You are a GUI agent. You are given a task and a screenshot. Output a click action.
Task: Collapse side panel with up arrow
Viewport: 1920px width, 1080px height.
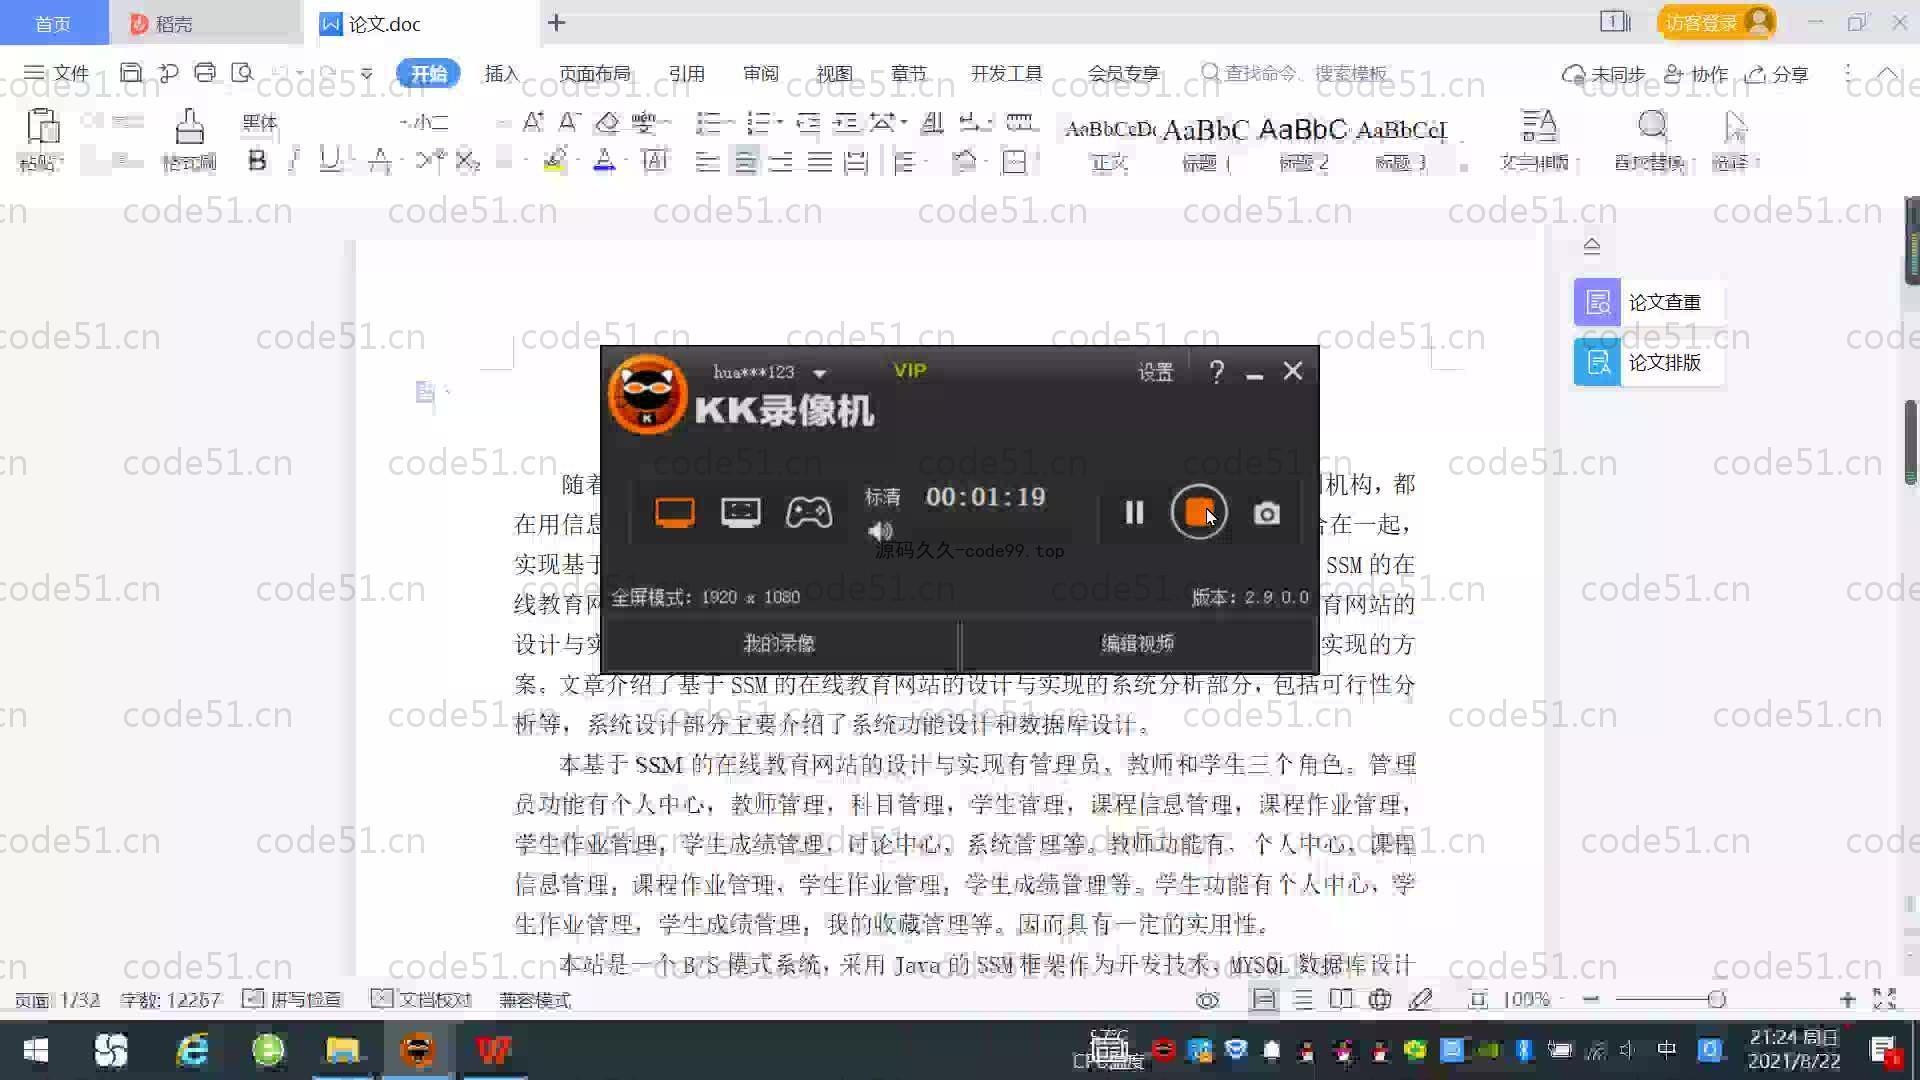(1592, 246)
